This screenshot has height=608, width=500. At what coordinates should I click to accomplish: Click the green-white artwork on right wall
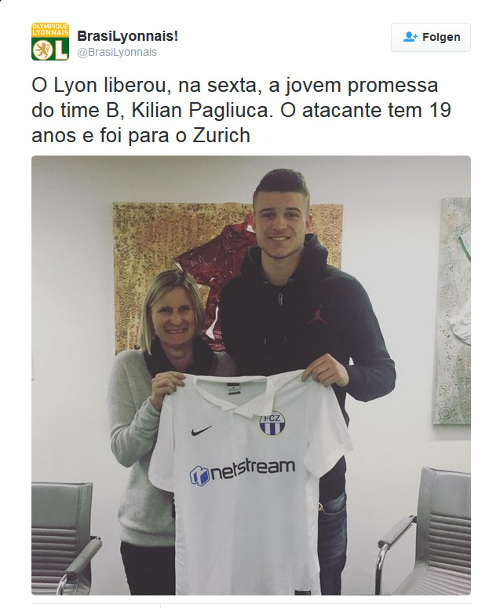(451, 310)
